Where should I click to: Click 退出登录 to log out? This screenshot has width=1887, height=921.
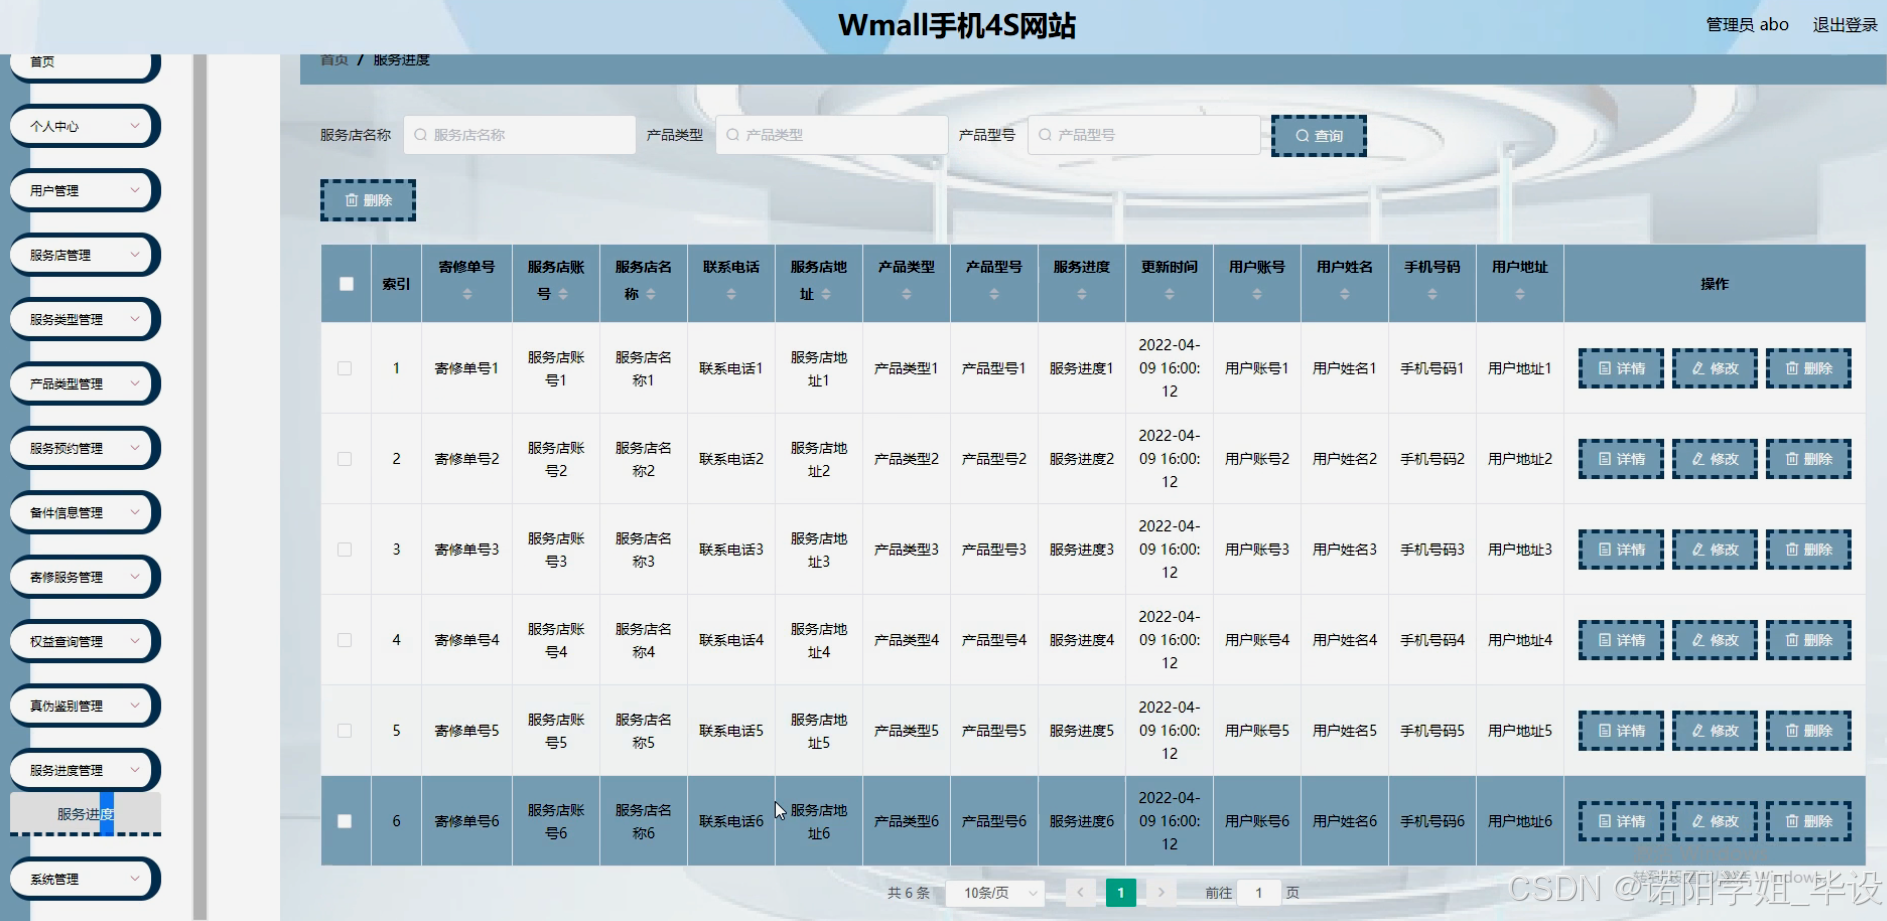pos(1846,24)
